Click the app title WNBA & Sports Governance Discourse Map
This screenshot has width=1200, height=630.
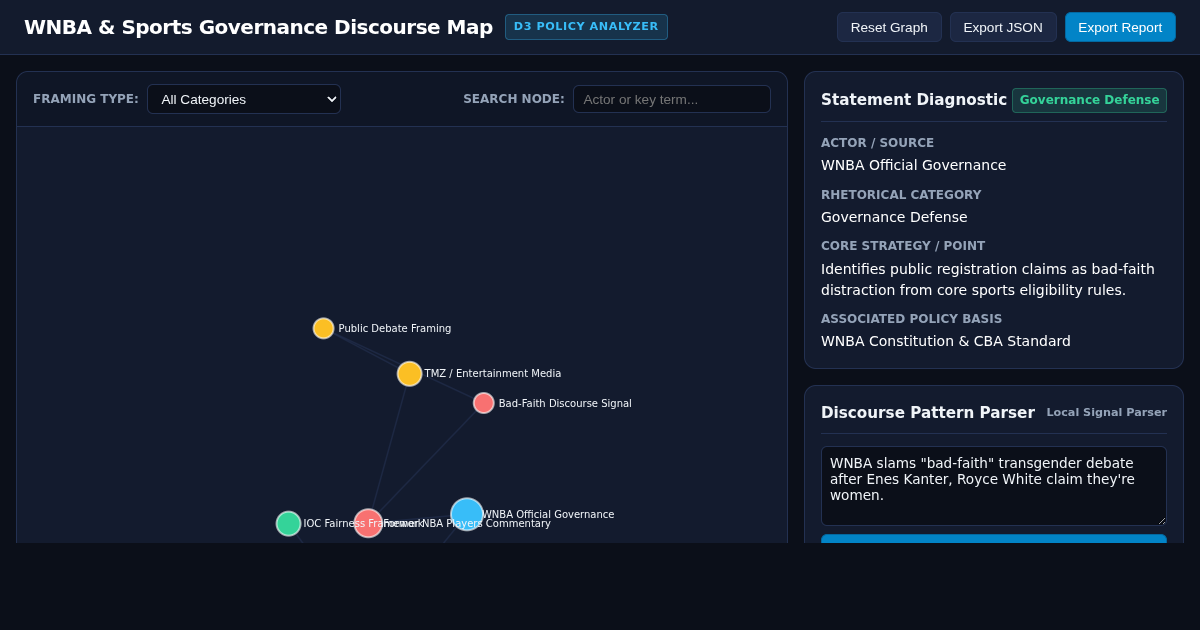pos(258,27)
